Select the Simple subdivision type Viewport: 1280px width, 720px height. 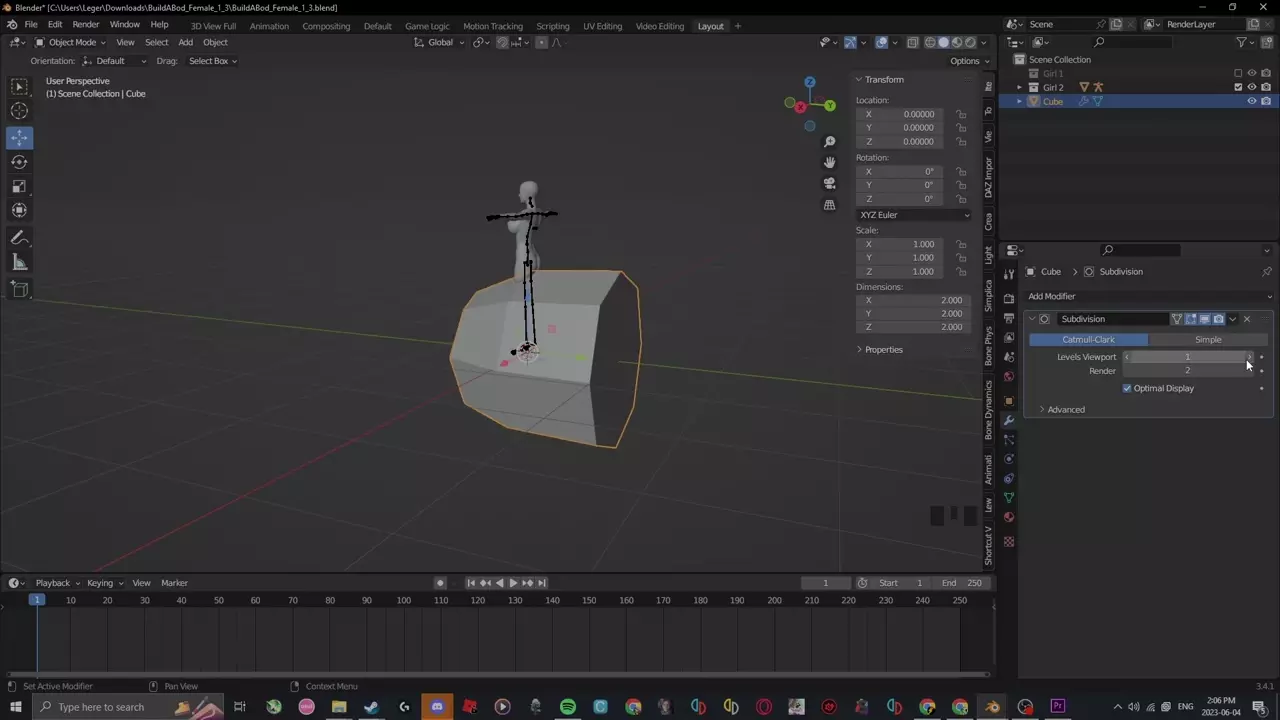1208,339
